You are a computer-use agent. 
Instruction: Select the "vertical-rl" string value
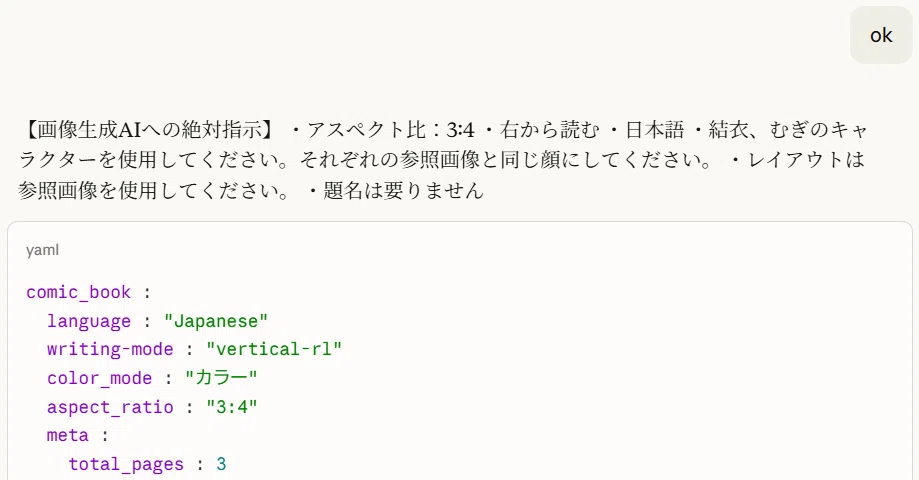coord(274,349)
